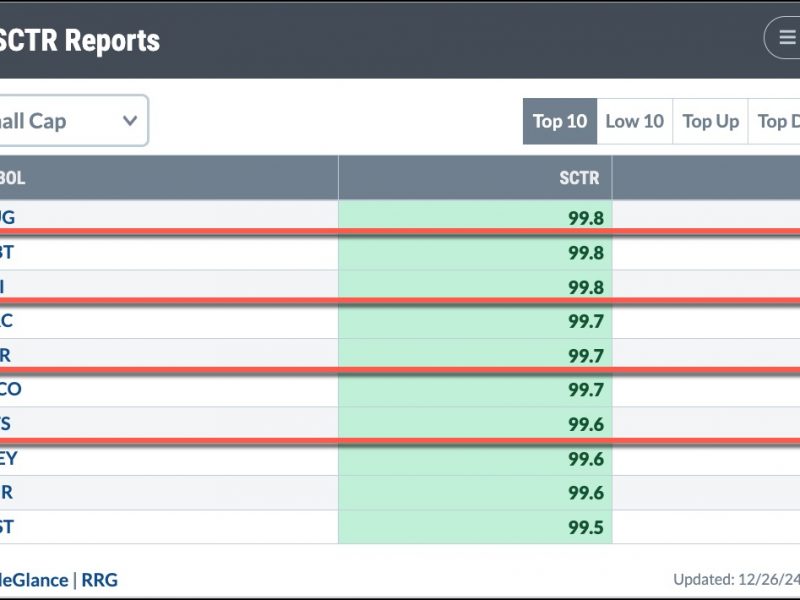Expand the Small Cap dropdown chevron
Viewport: 800px width, 600px height.
[x=130, y=121]
